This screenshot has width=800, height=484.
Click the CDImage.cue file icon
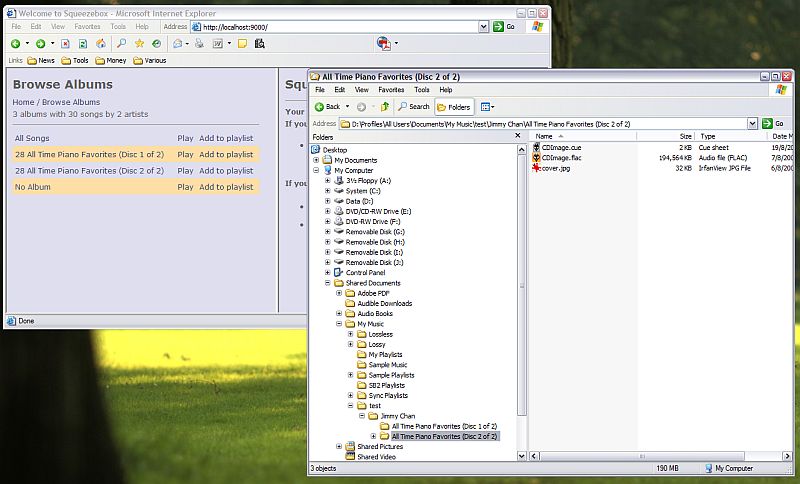click(537, 147)
